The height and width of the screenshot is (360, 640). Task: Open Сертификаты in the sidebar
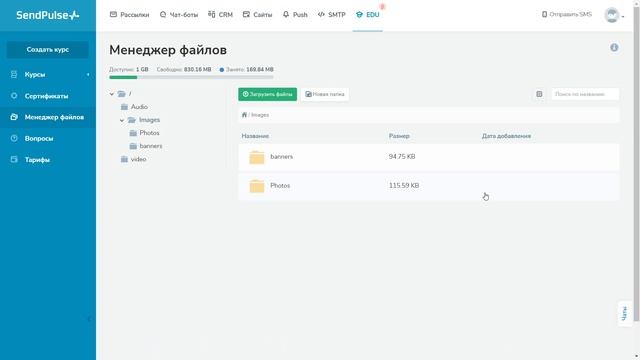coord(47,96)
